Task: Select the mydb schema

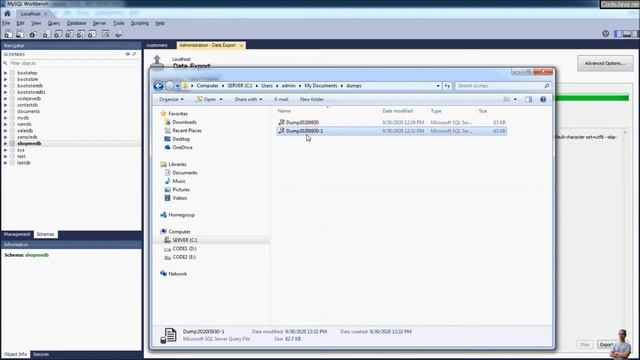Action: click(x=23, y=118)
